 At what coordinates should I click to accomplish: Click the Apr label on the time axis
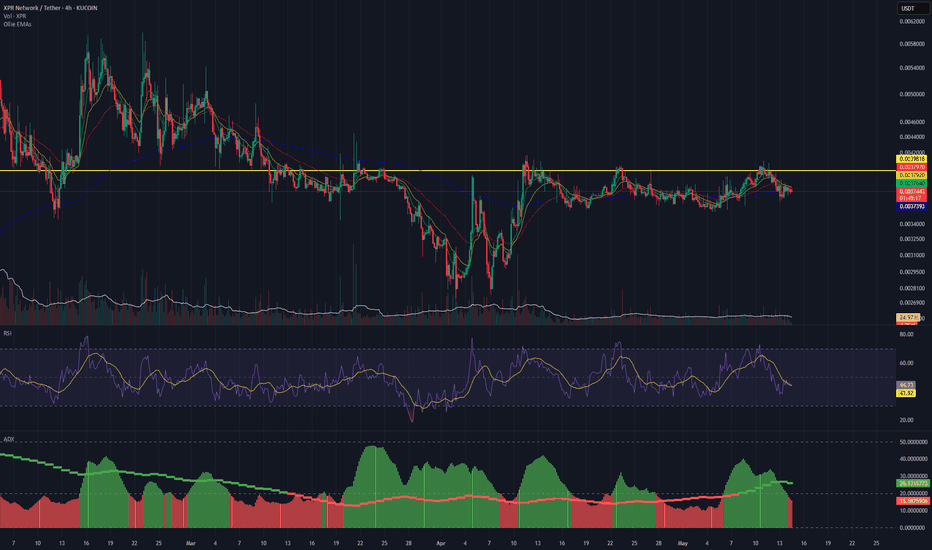[440, 543]
